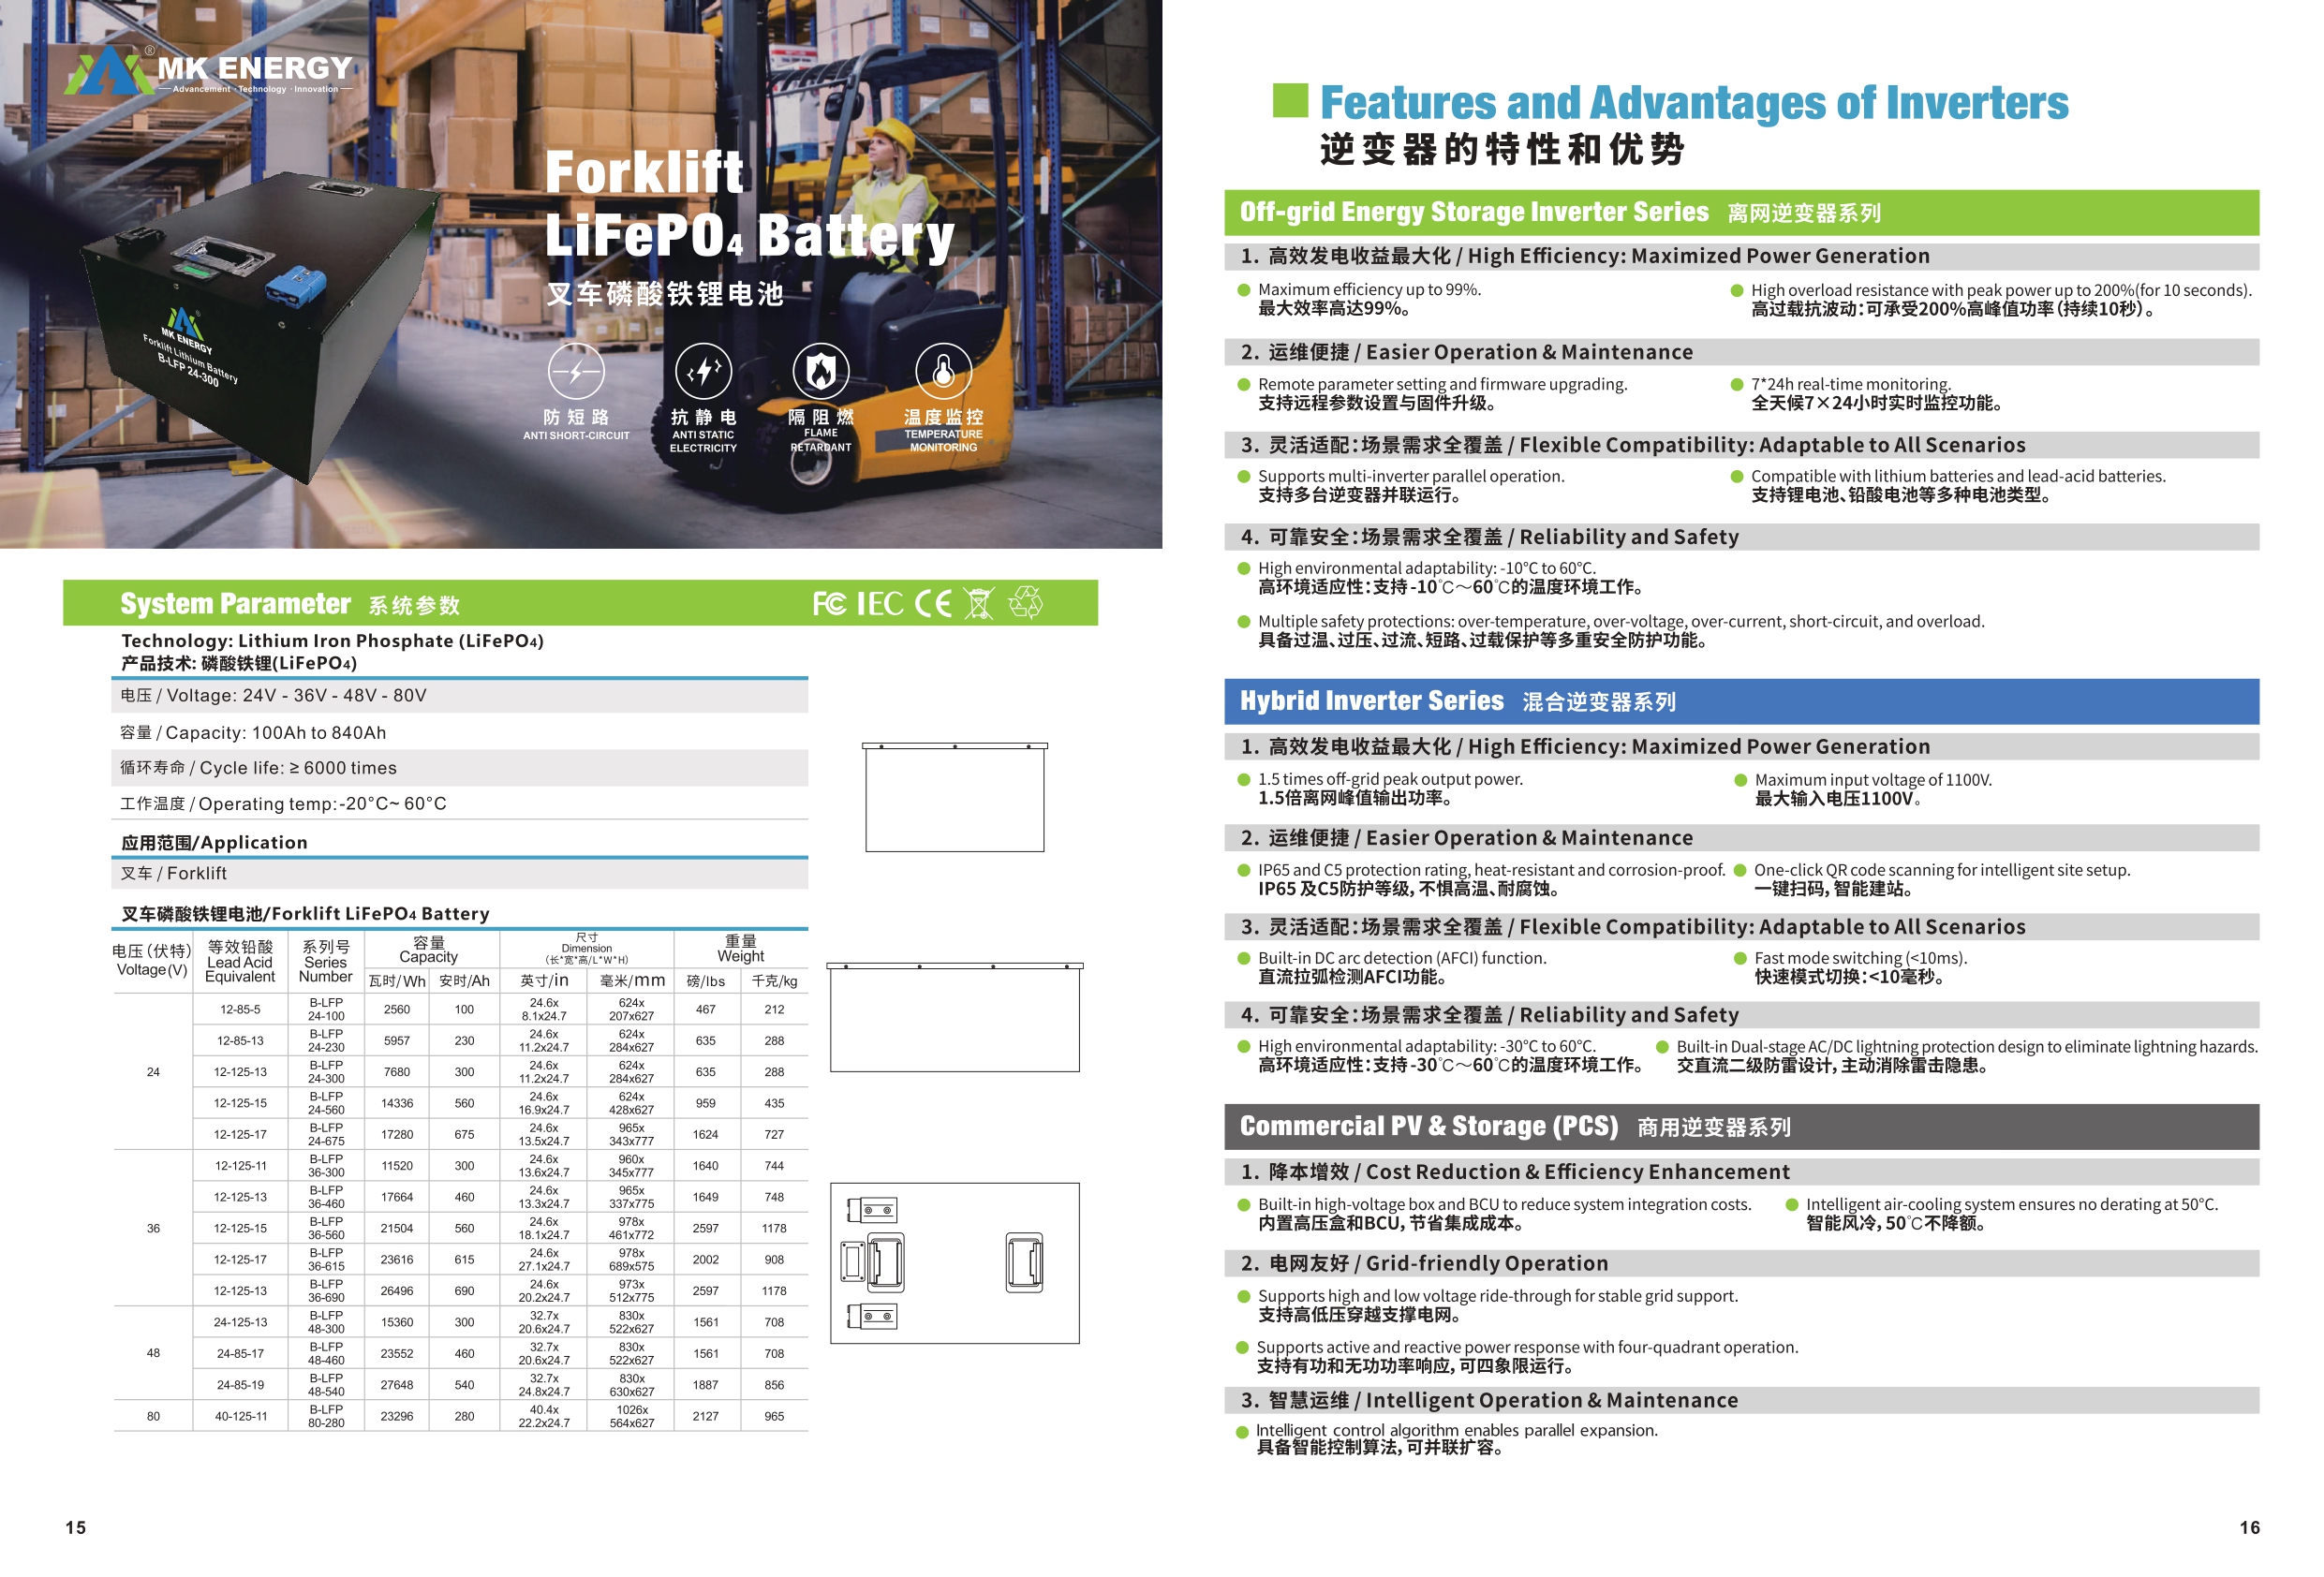Click the '应用范围/Application' heading
Image resolution: width=2324 pixels, height=1577 pixels.
214,843
